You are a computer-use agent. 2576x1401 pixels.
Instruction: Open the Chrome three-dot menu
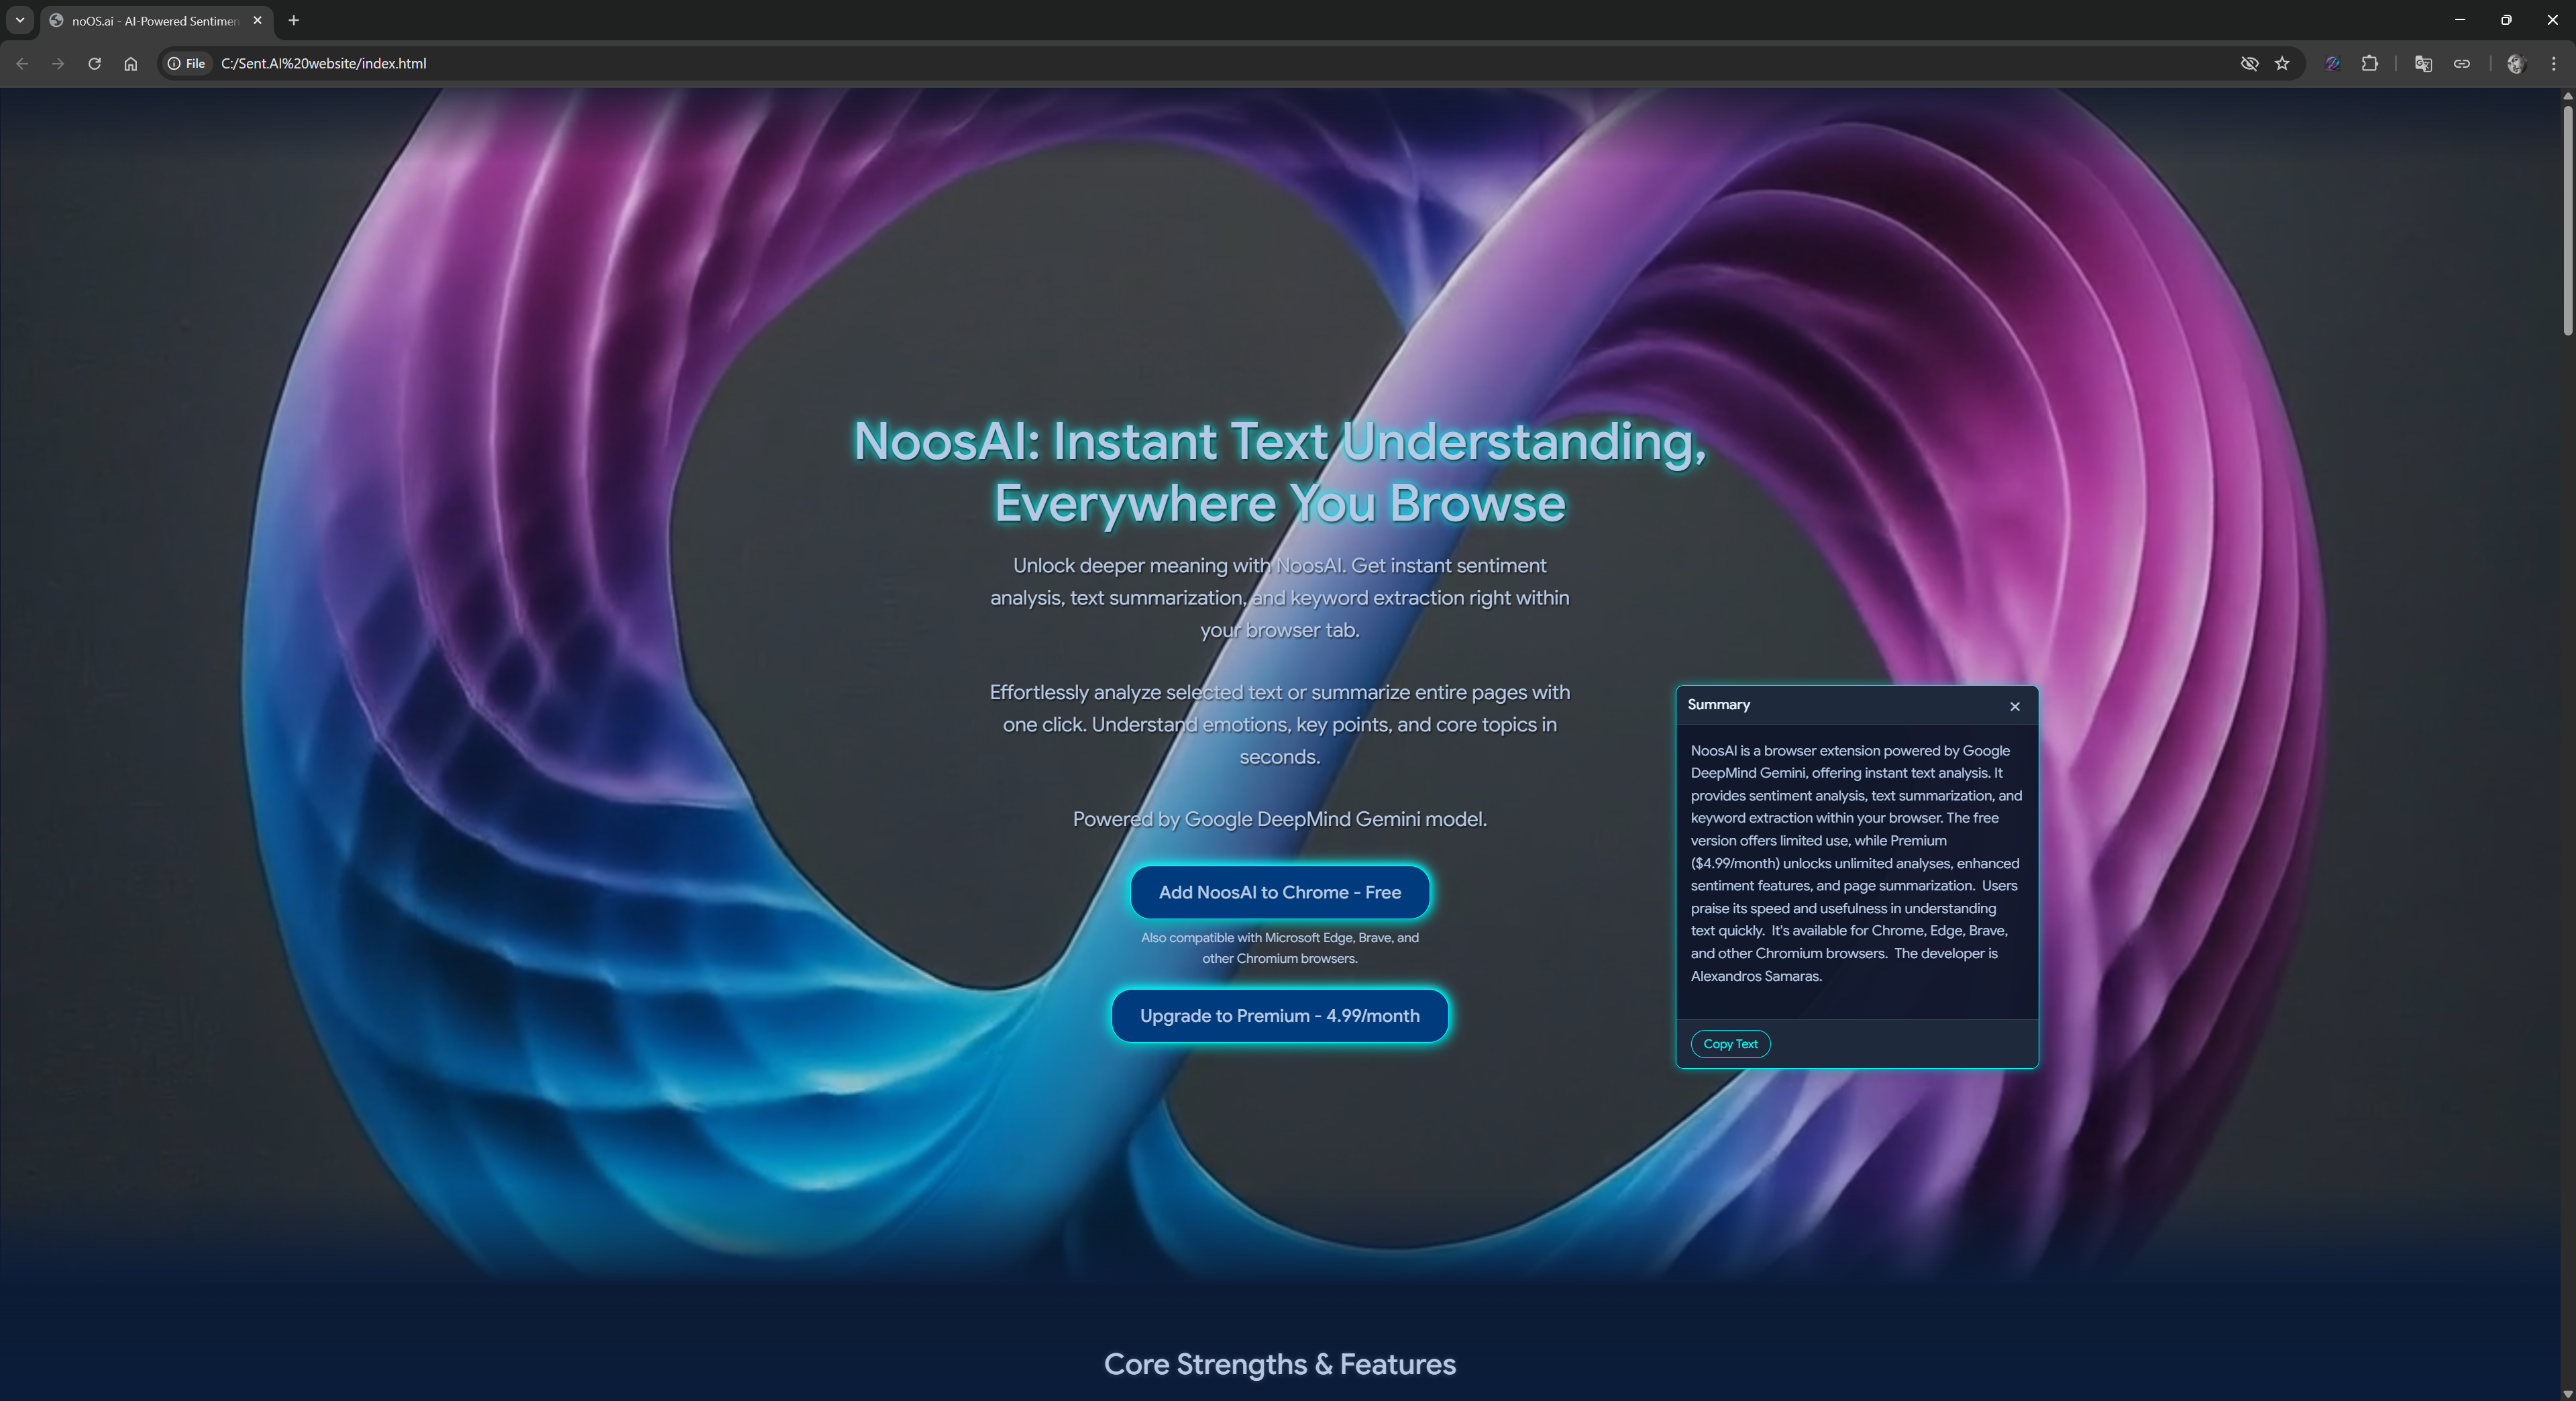click(x=2553, y=63)
